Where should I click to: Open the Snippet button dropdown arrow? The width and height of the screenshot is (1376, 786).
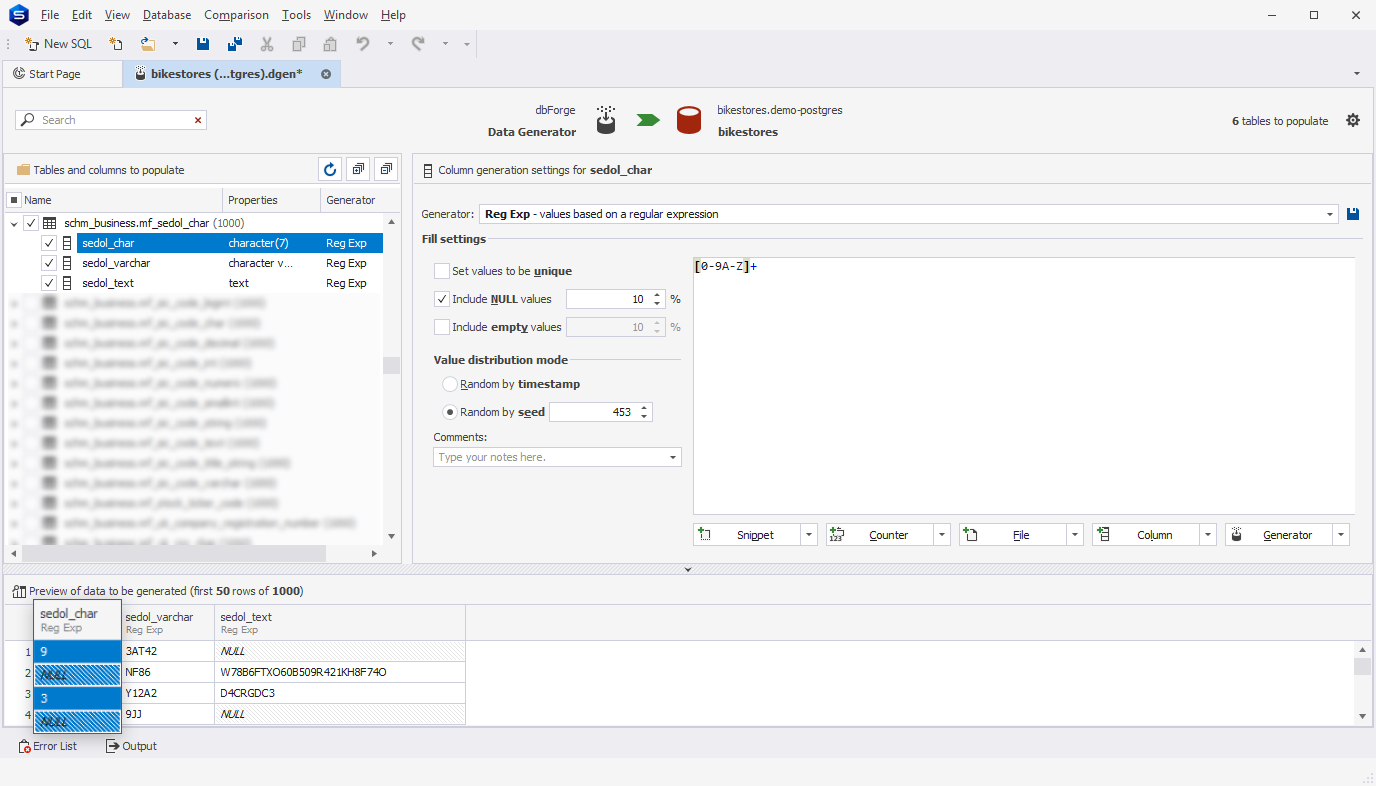tap(809, 535)
